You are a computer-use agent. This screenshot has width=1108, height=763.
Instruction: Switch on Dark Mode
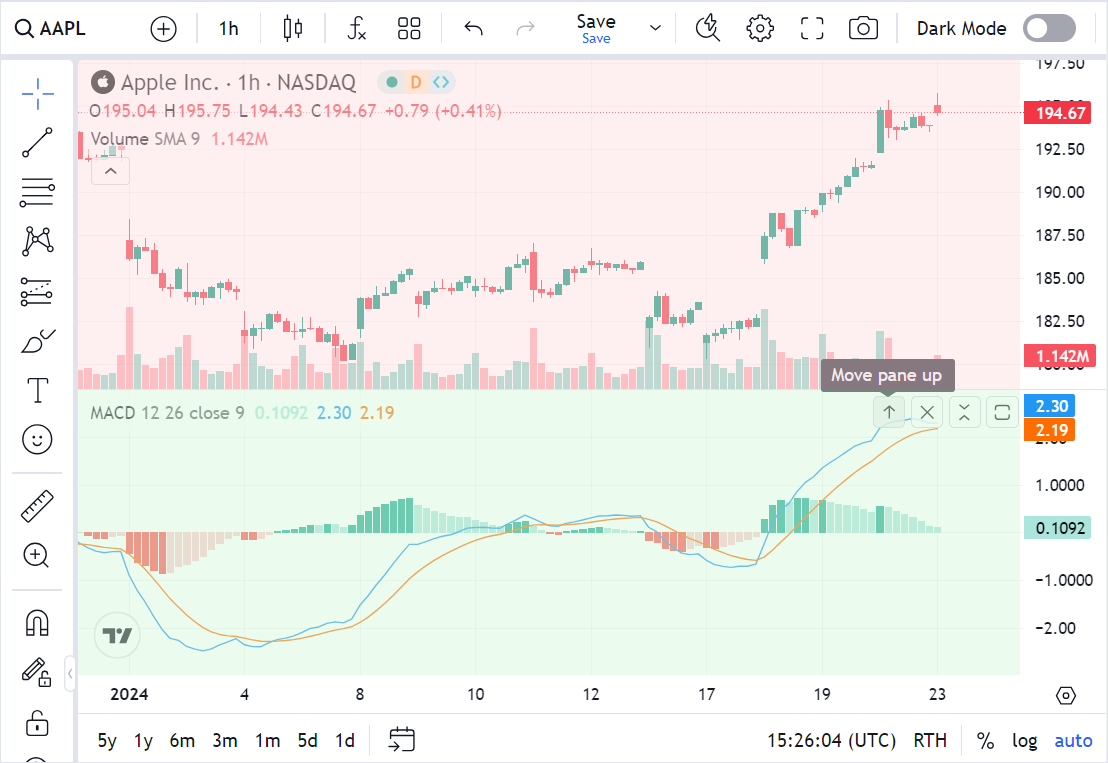[x=1048, y=28]
